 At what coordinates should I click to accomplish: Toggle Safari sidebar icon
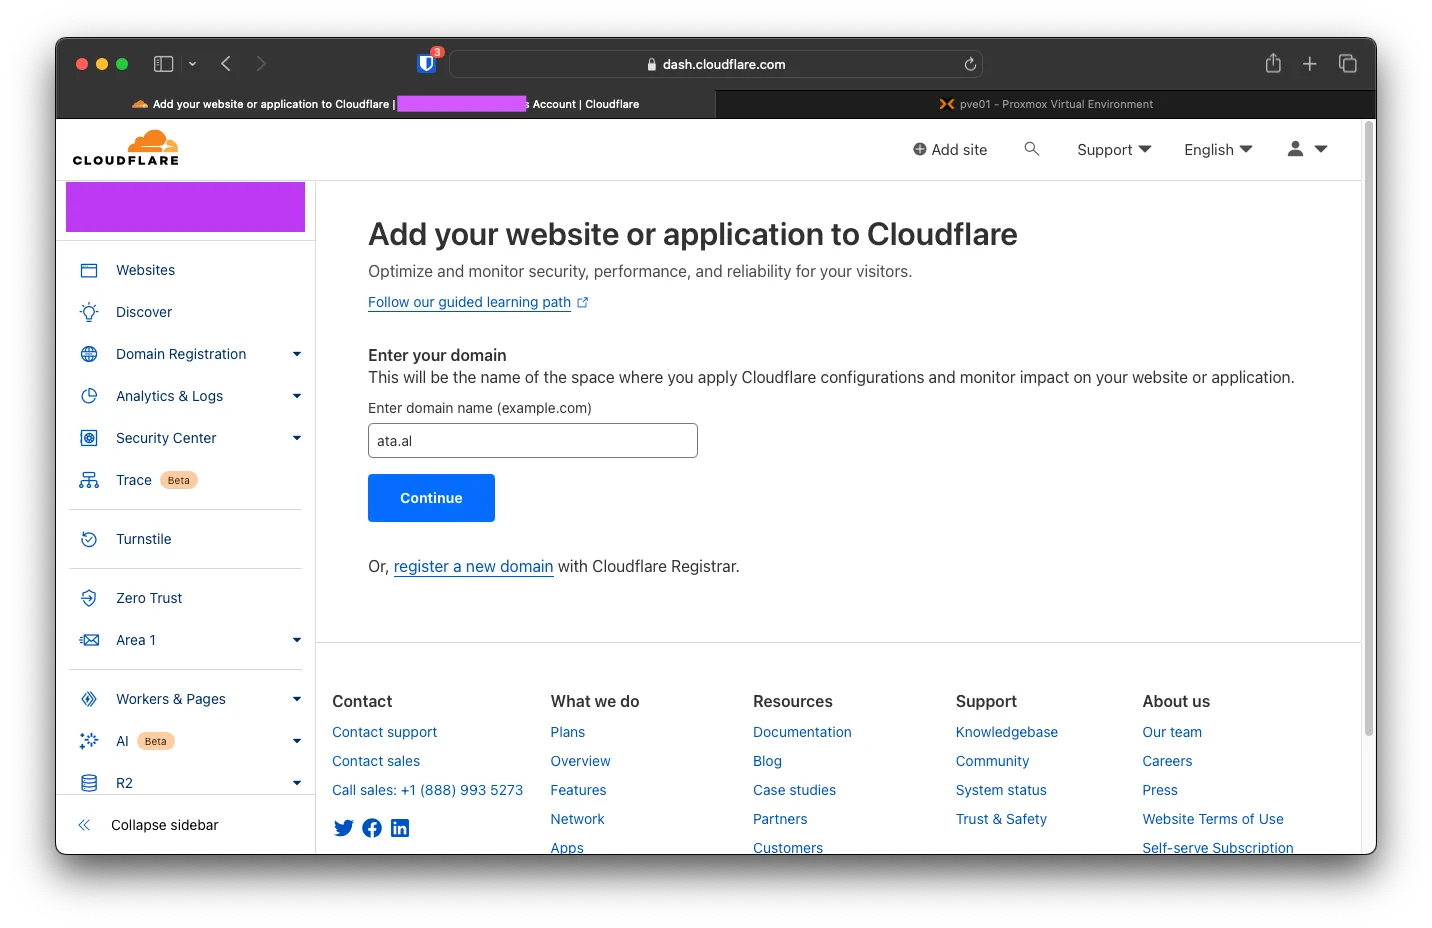(x=164, y=64)
